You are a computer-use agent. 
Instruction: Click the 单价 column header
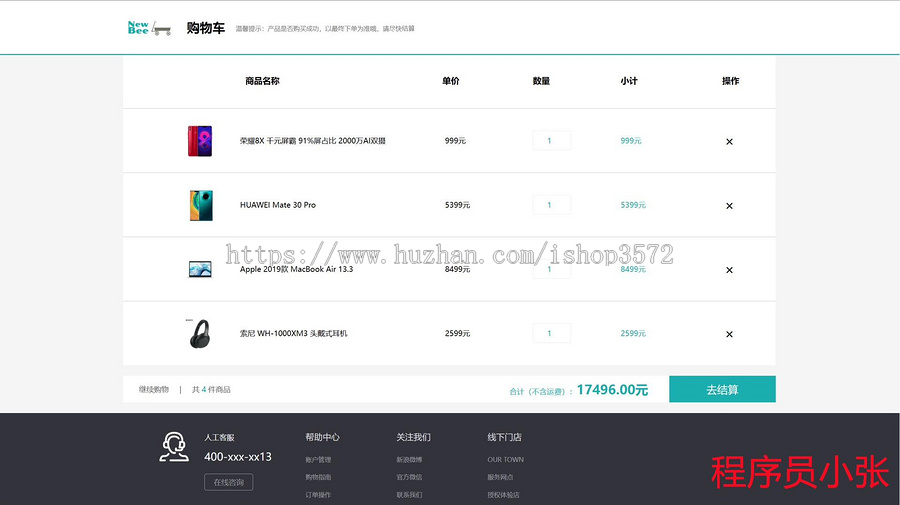451,81
